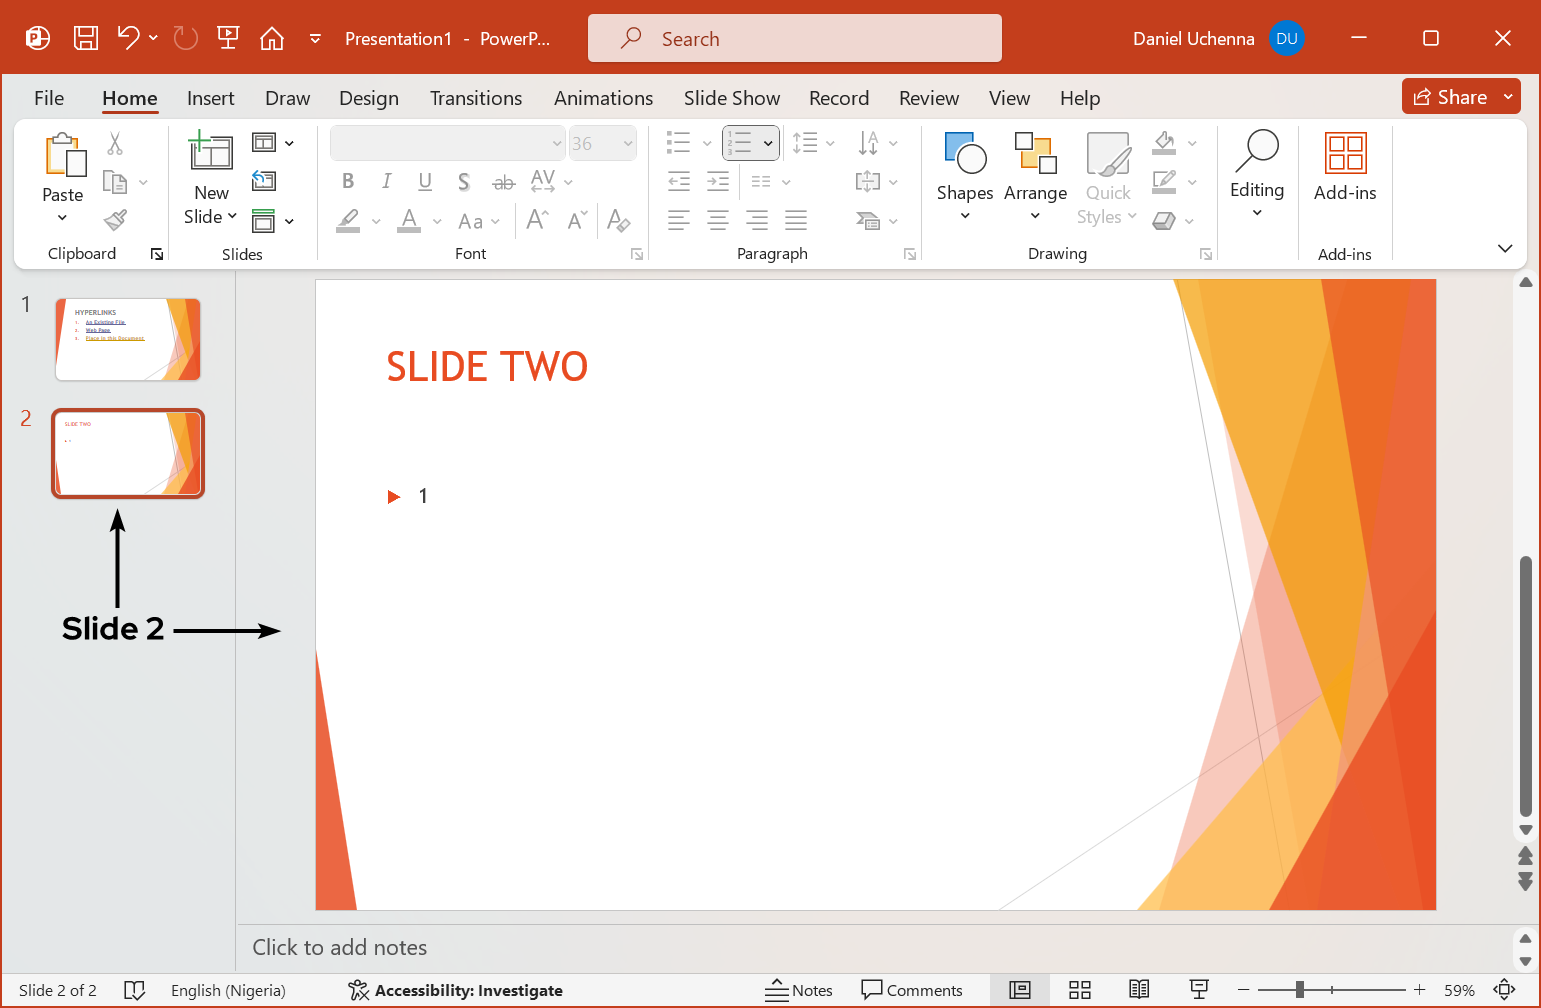
Task: Select slide 1 thumbnail
Action: [128, 339]
